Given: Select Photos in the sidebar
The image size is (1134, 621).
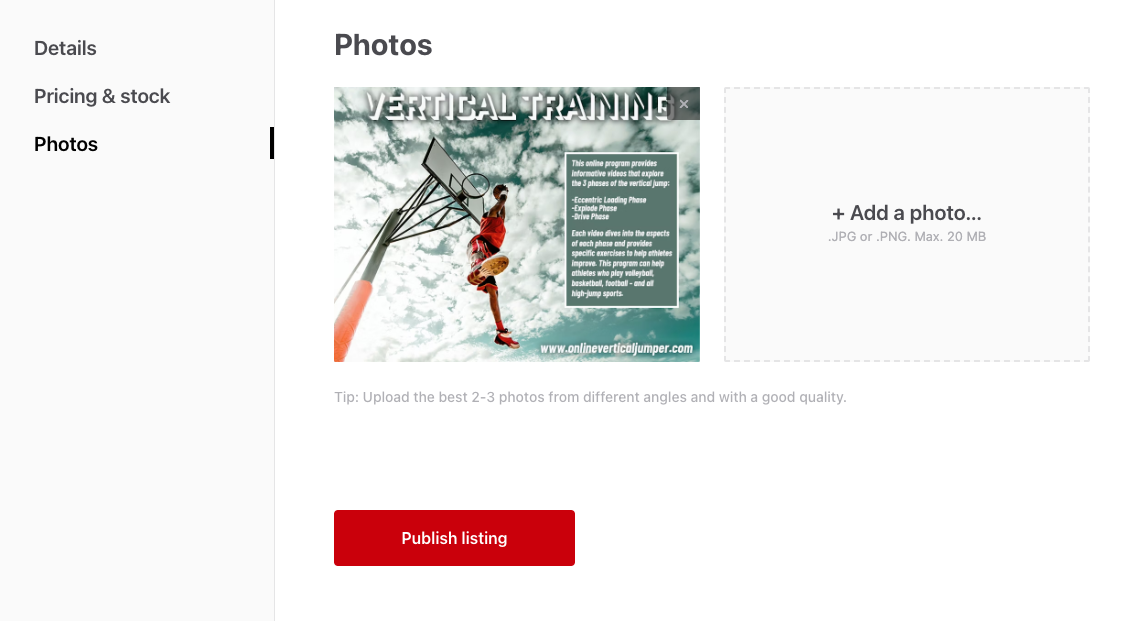Looking at the screenshot, I should click(x=66, y=144).
